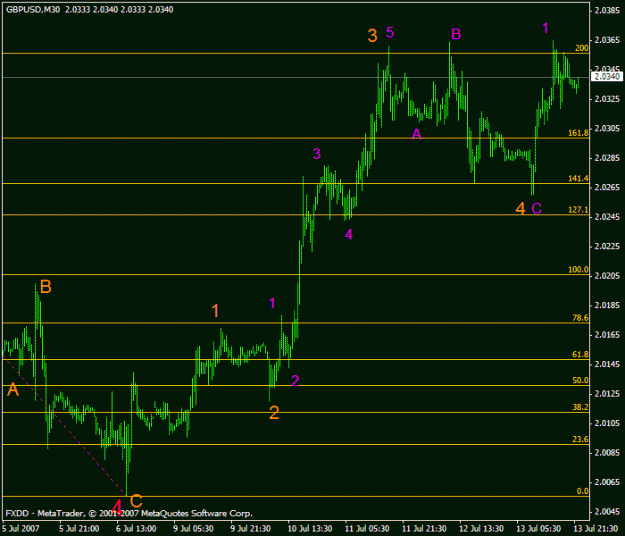Screen dimensions: 625x536
Task: Click the 2.0385 price axis label
Action: click(607, 11)
